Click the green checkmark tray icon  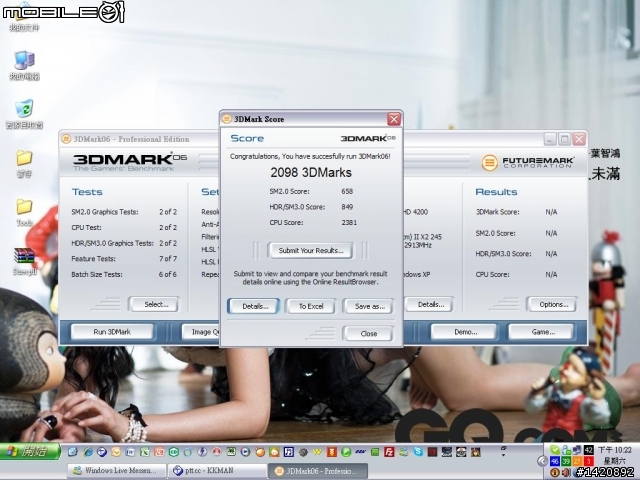point(555,450)
